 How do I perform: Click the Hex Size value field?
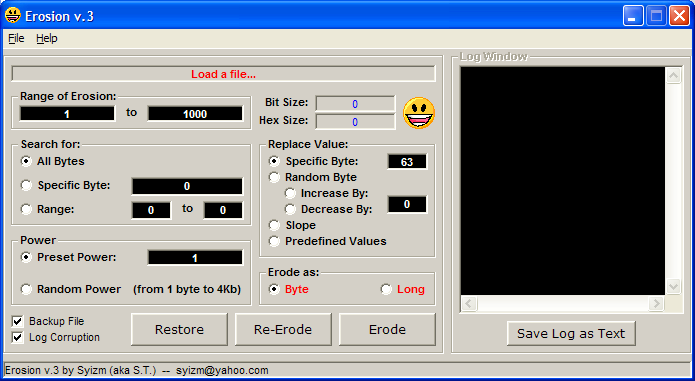(355, 122)
